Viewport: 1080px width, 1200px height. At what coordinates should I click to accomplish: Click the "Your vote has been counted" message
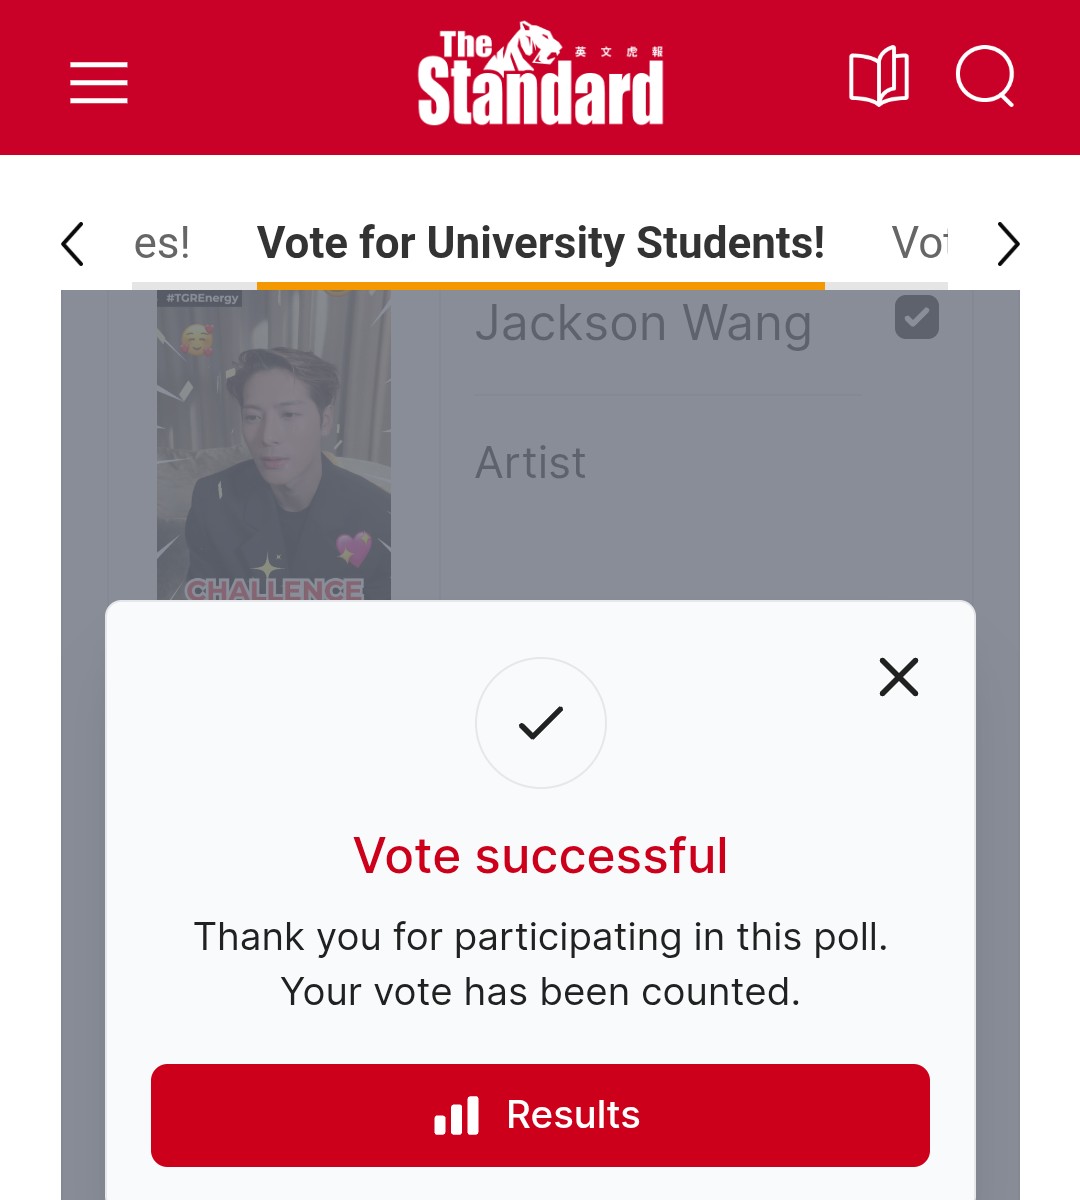pos(540,992)
